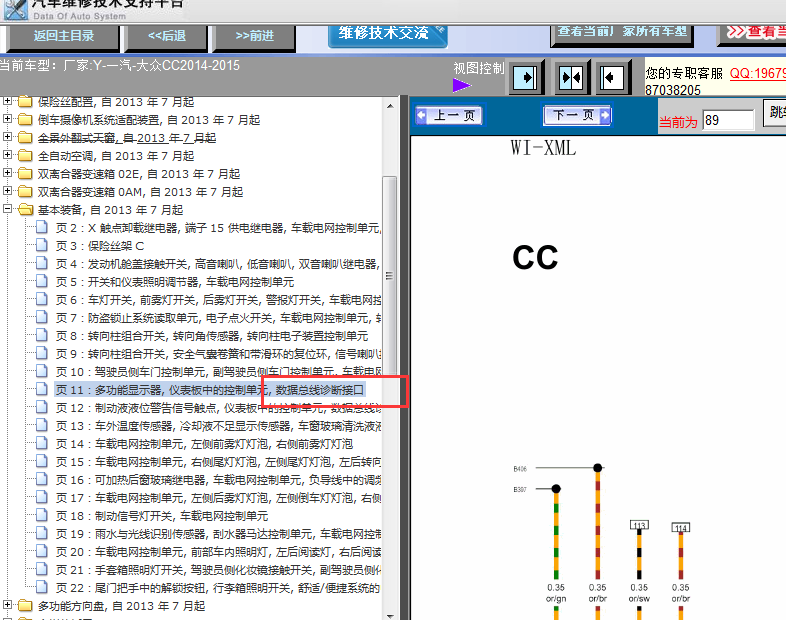The height and width of the screenshot is (620, 786).
Task: Open 页 15 : 右侧尾灯灯泡 entry
Action: click(x=218, y=462)
